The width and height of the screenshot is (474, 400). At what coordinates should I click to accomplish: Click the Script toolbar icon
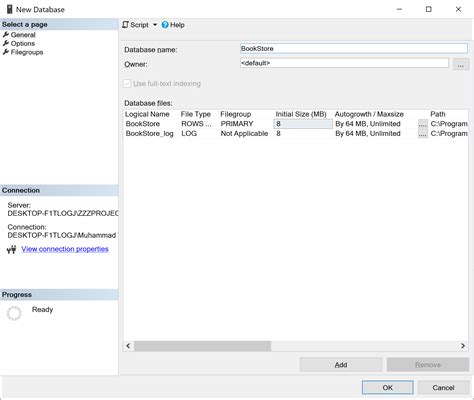125,25
